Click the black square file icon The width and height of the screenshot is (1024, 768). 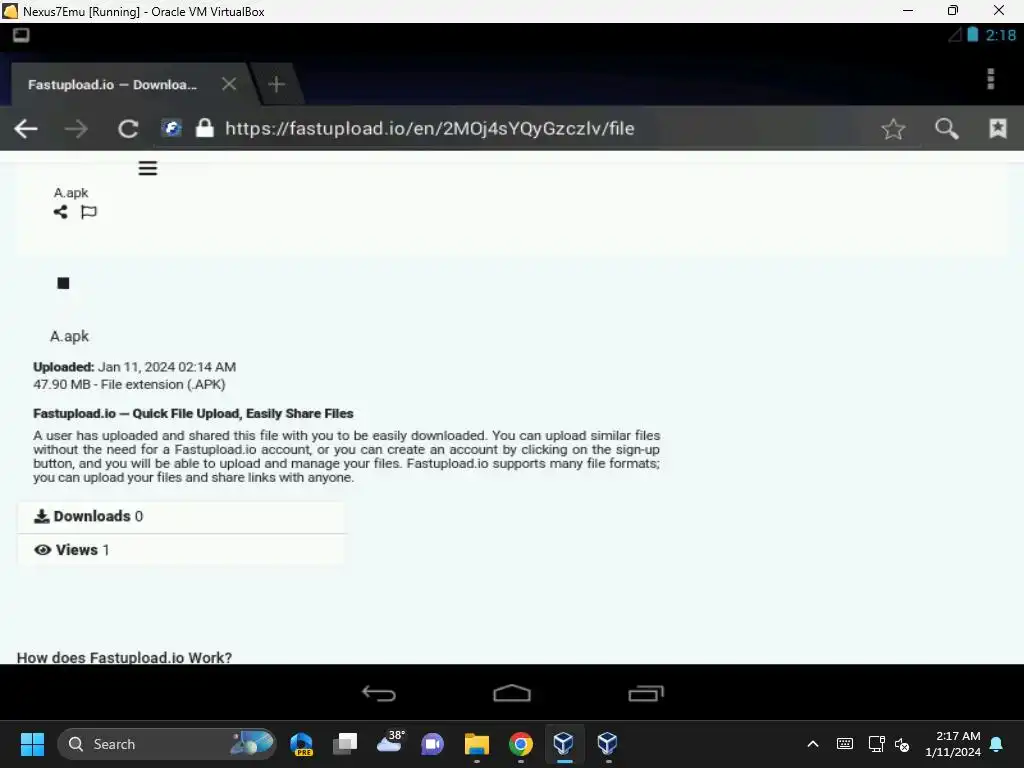coord(63,283)
